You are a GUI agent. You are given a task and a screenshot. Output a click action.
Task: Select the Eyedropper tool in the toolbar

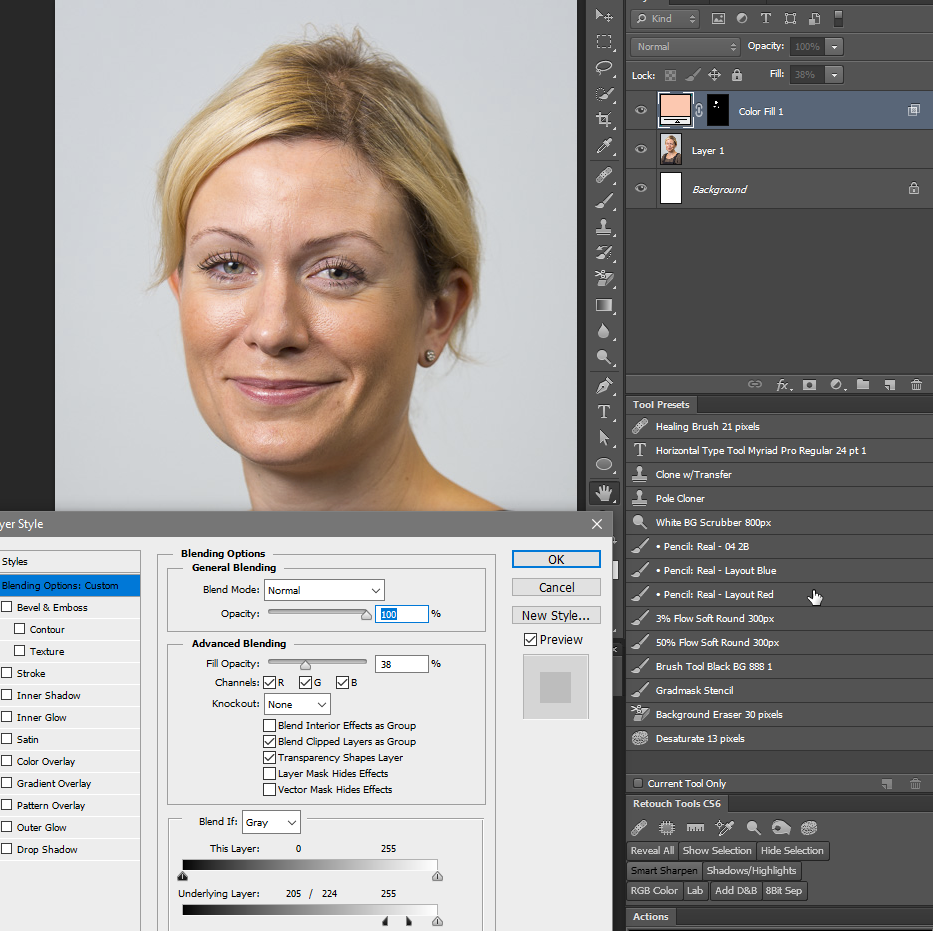tap(604, 147)
